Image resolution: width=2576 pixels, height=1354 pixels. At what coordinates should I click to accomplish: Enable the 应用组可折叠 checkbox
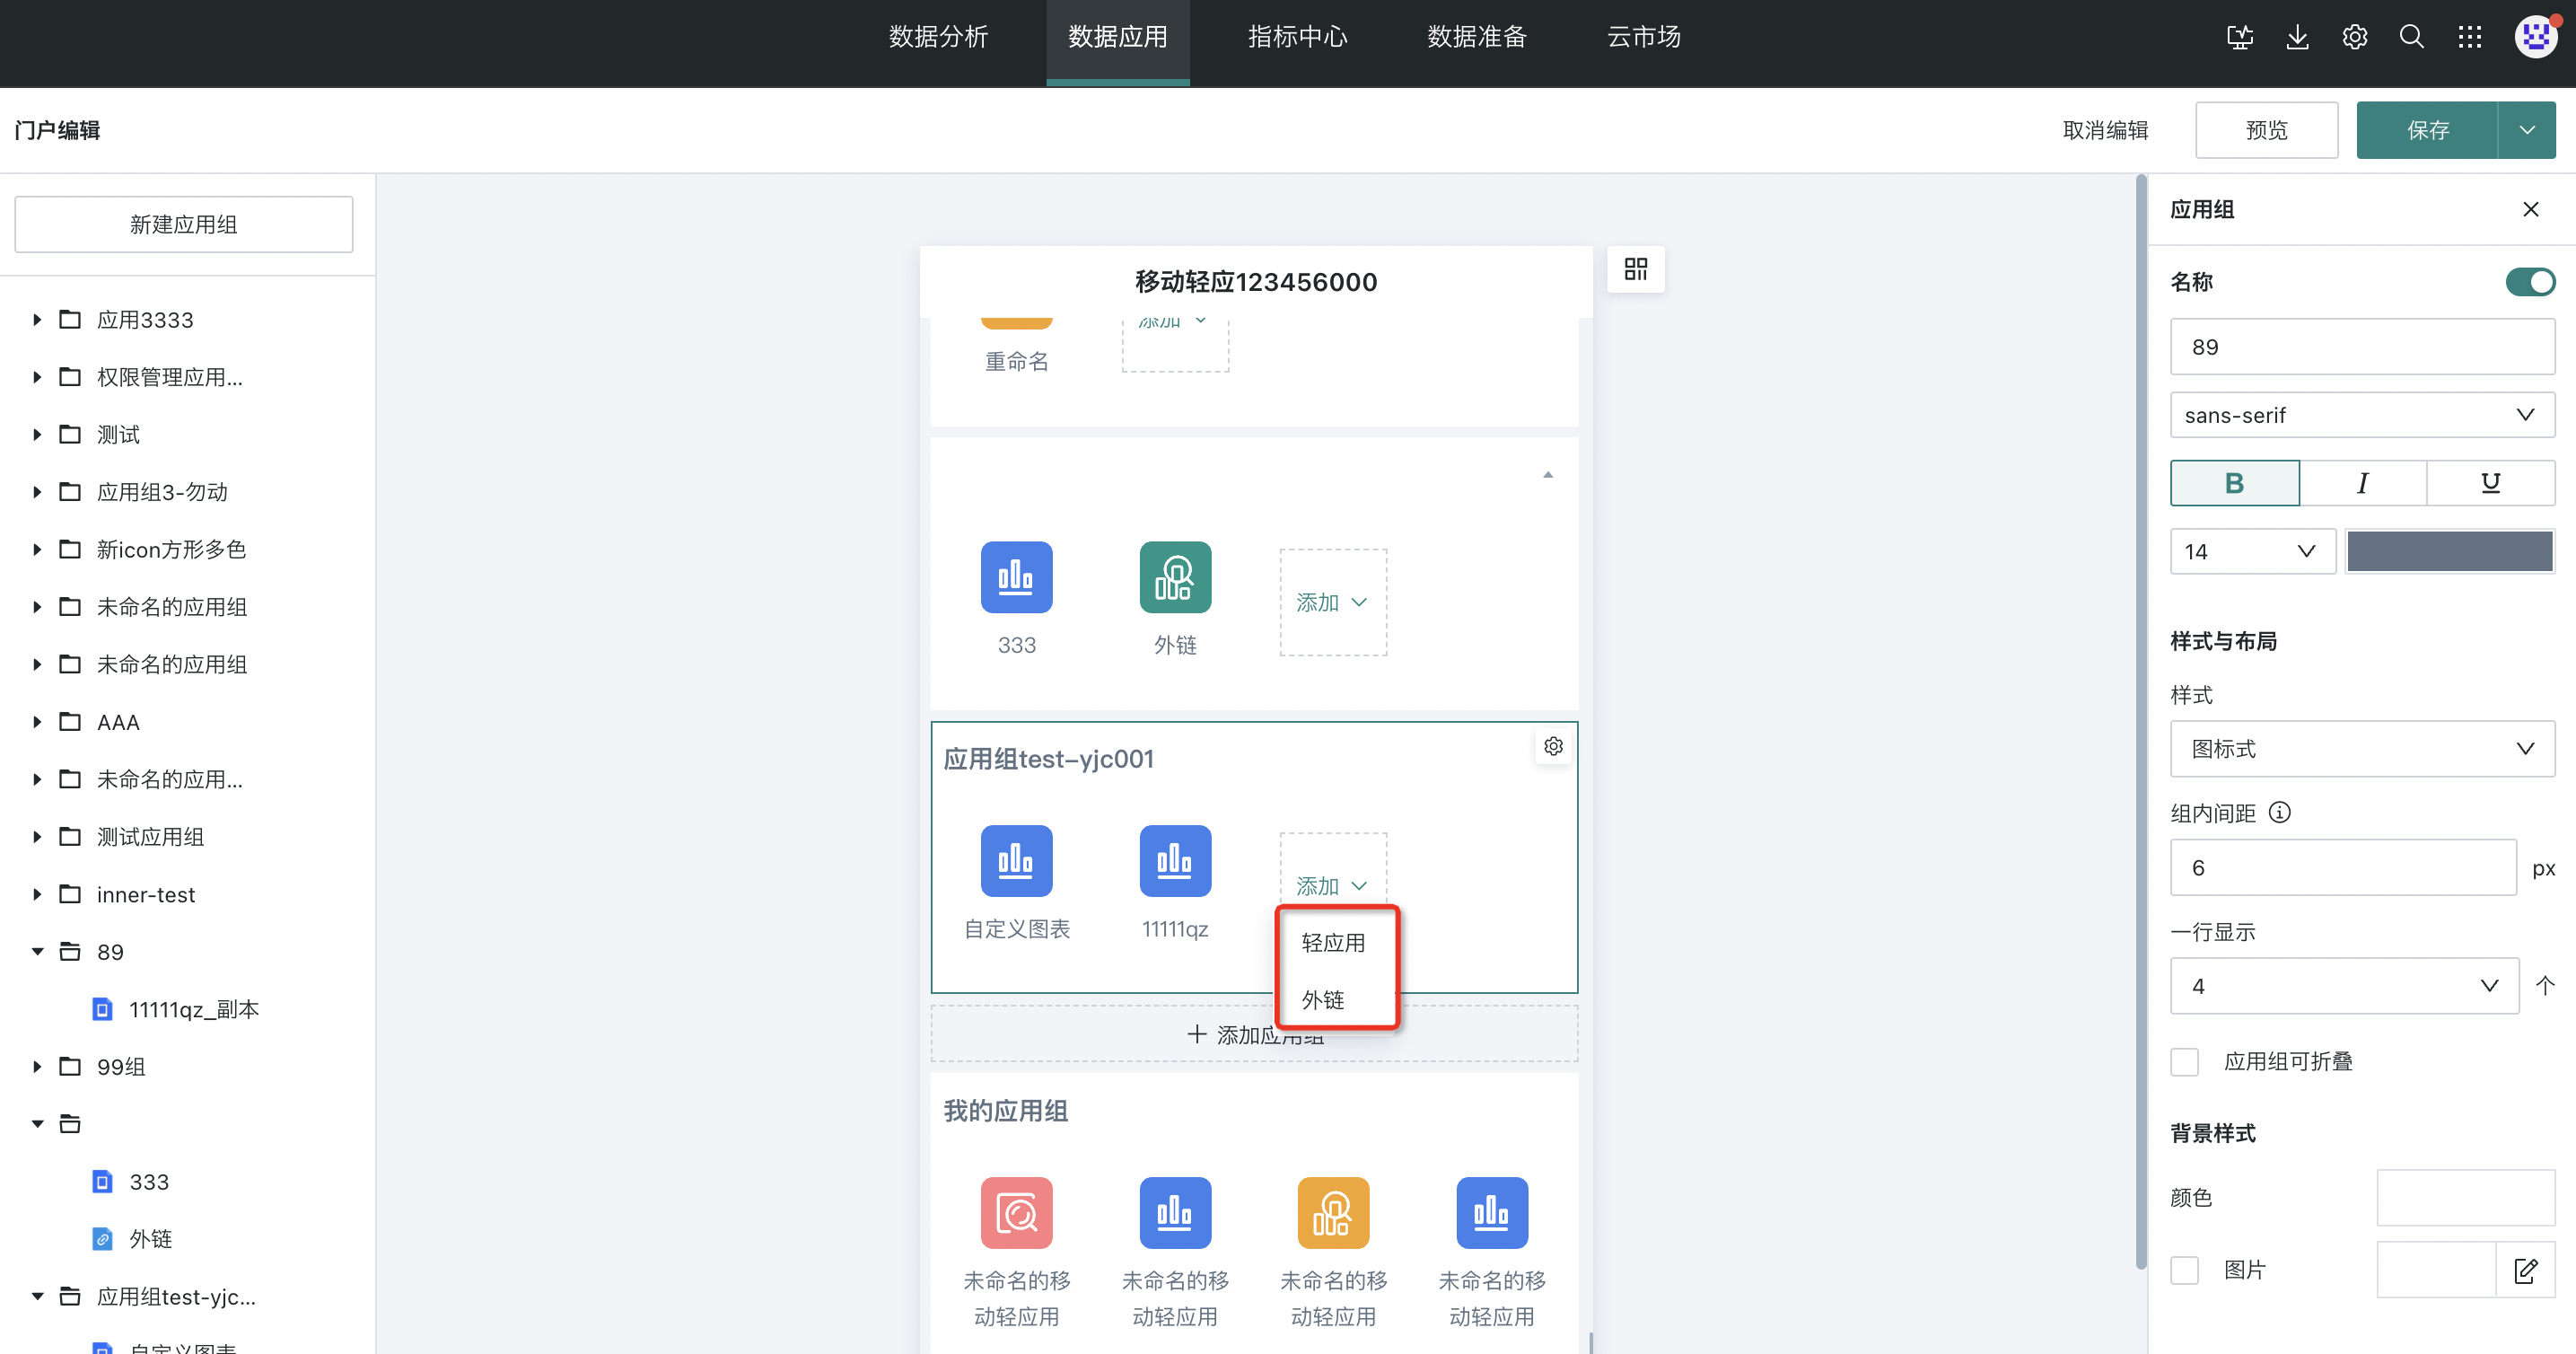point(2185,1062)
